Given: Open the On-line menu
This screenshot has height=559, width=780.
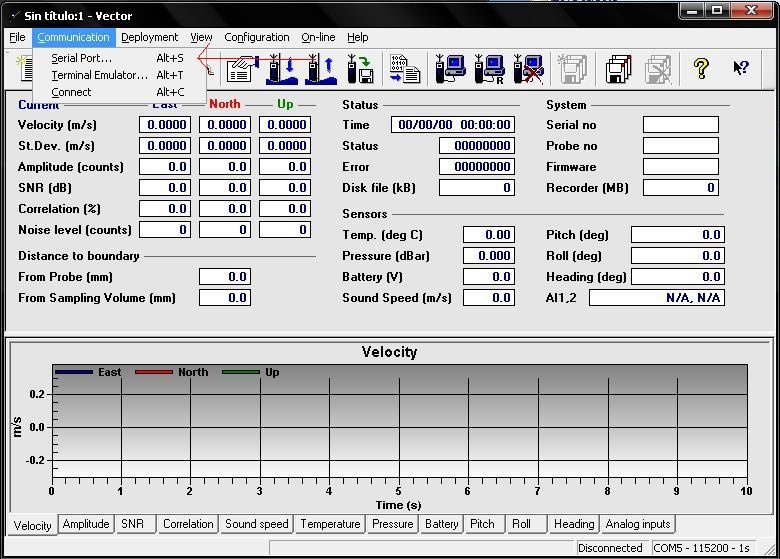Looking at the screenshot, I should [318, 37].
